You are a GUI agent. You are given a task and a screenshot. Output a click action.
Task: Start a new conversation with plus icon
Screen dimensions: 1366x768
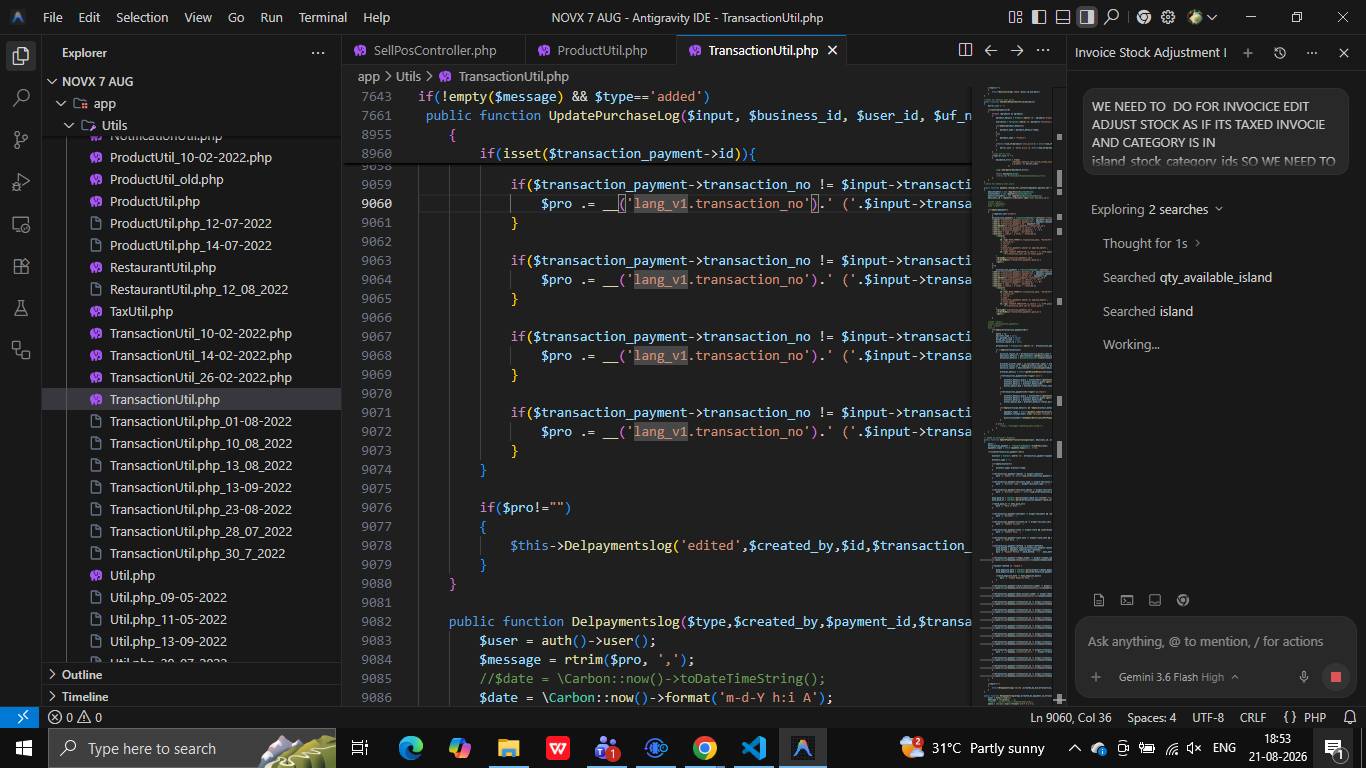pyautogui.click(x=1247, y=52)
